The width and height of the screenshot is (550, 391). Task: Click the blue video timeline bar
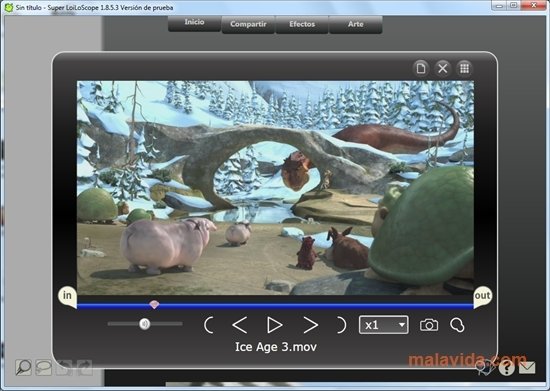click(x=275, y=306)
